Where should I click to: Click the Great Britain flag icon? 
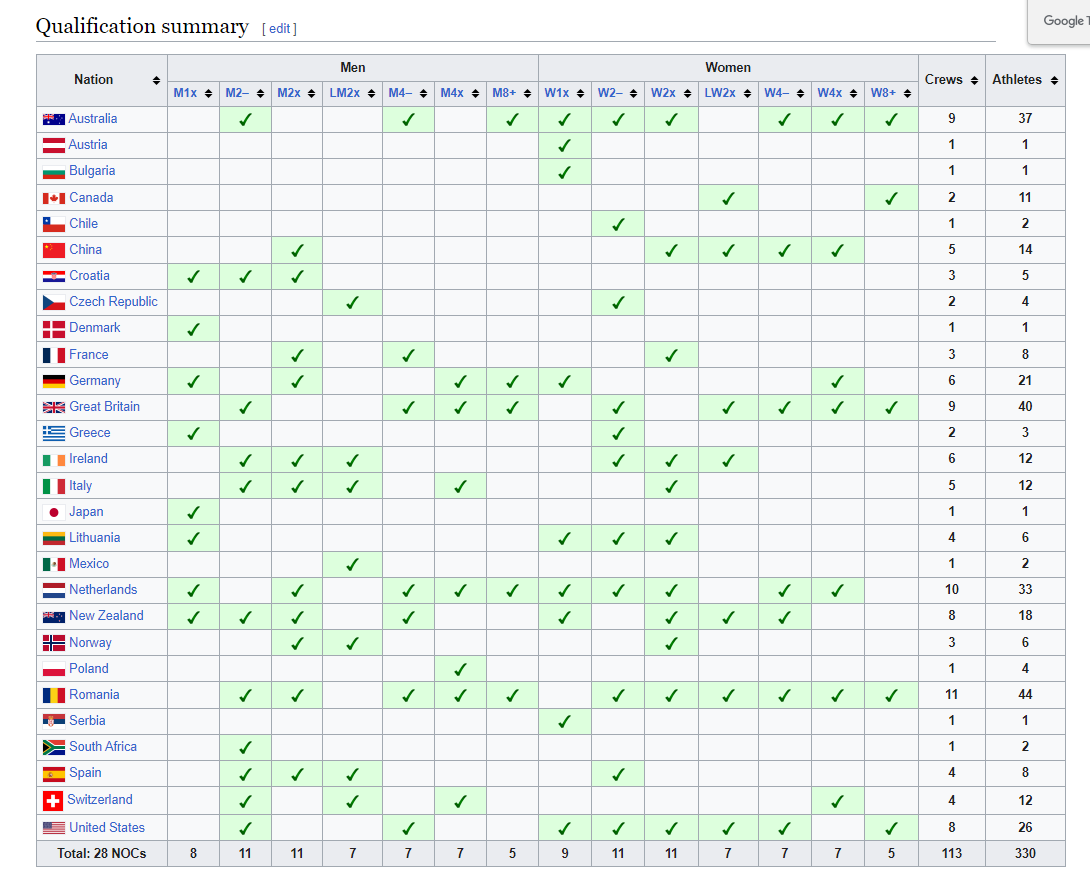54,407
